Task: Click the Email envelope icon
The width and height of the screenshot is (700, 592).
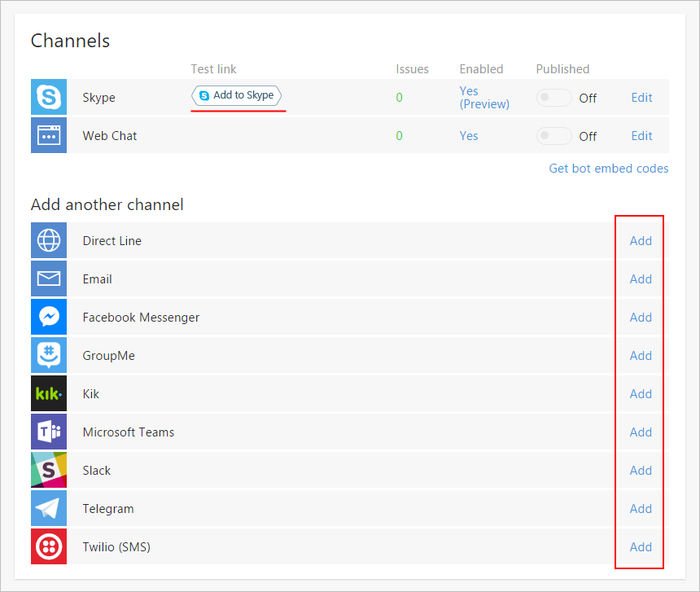Action: pyautogui.click(x=49, y=279)
